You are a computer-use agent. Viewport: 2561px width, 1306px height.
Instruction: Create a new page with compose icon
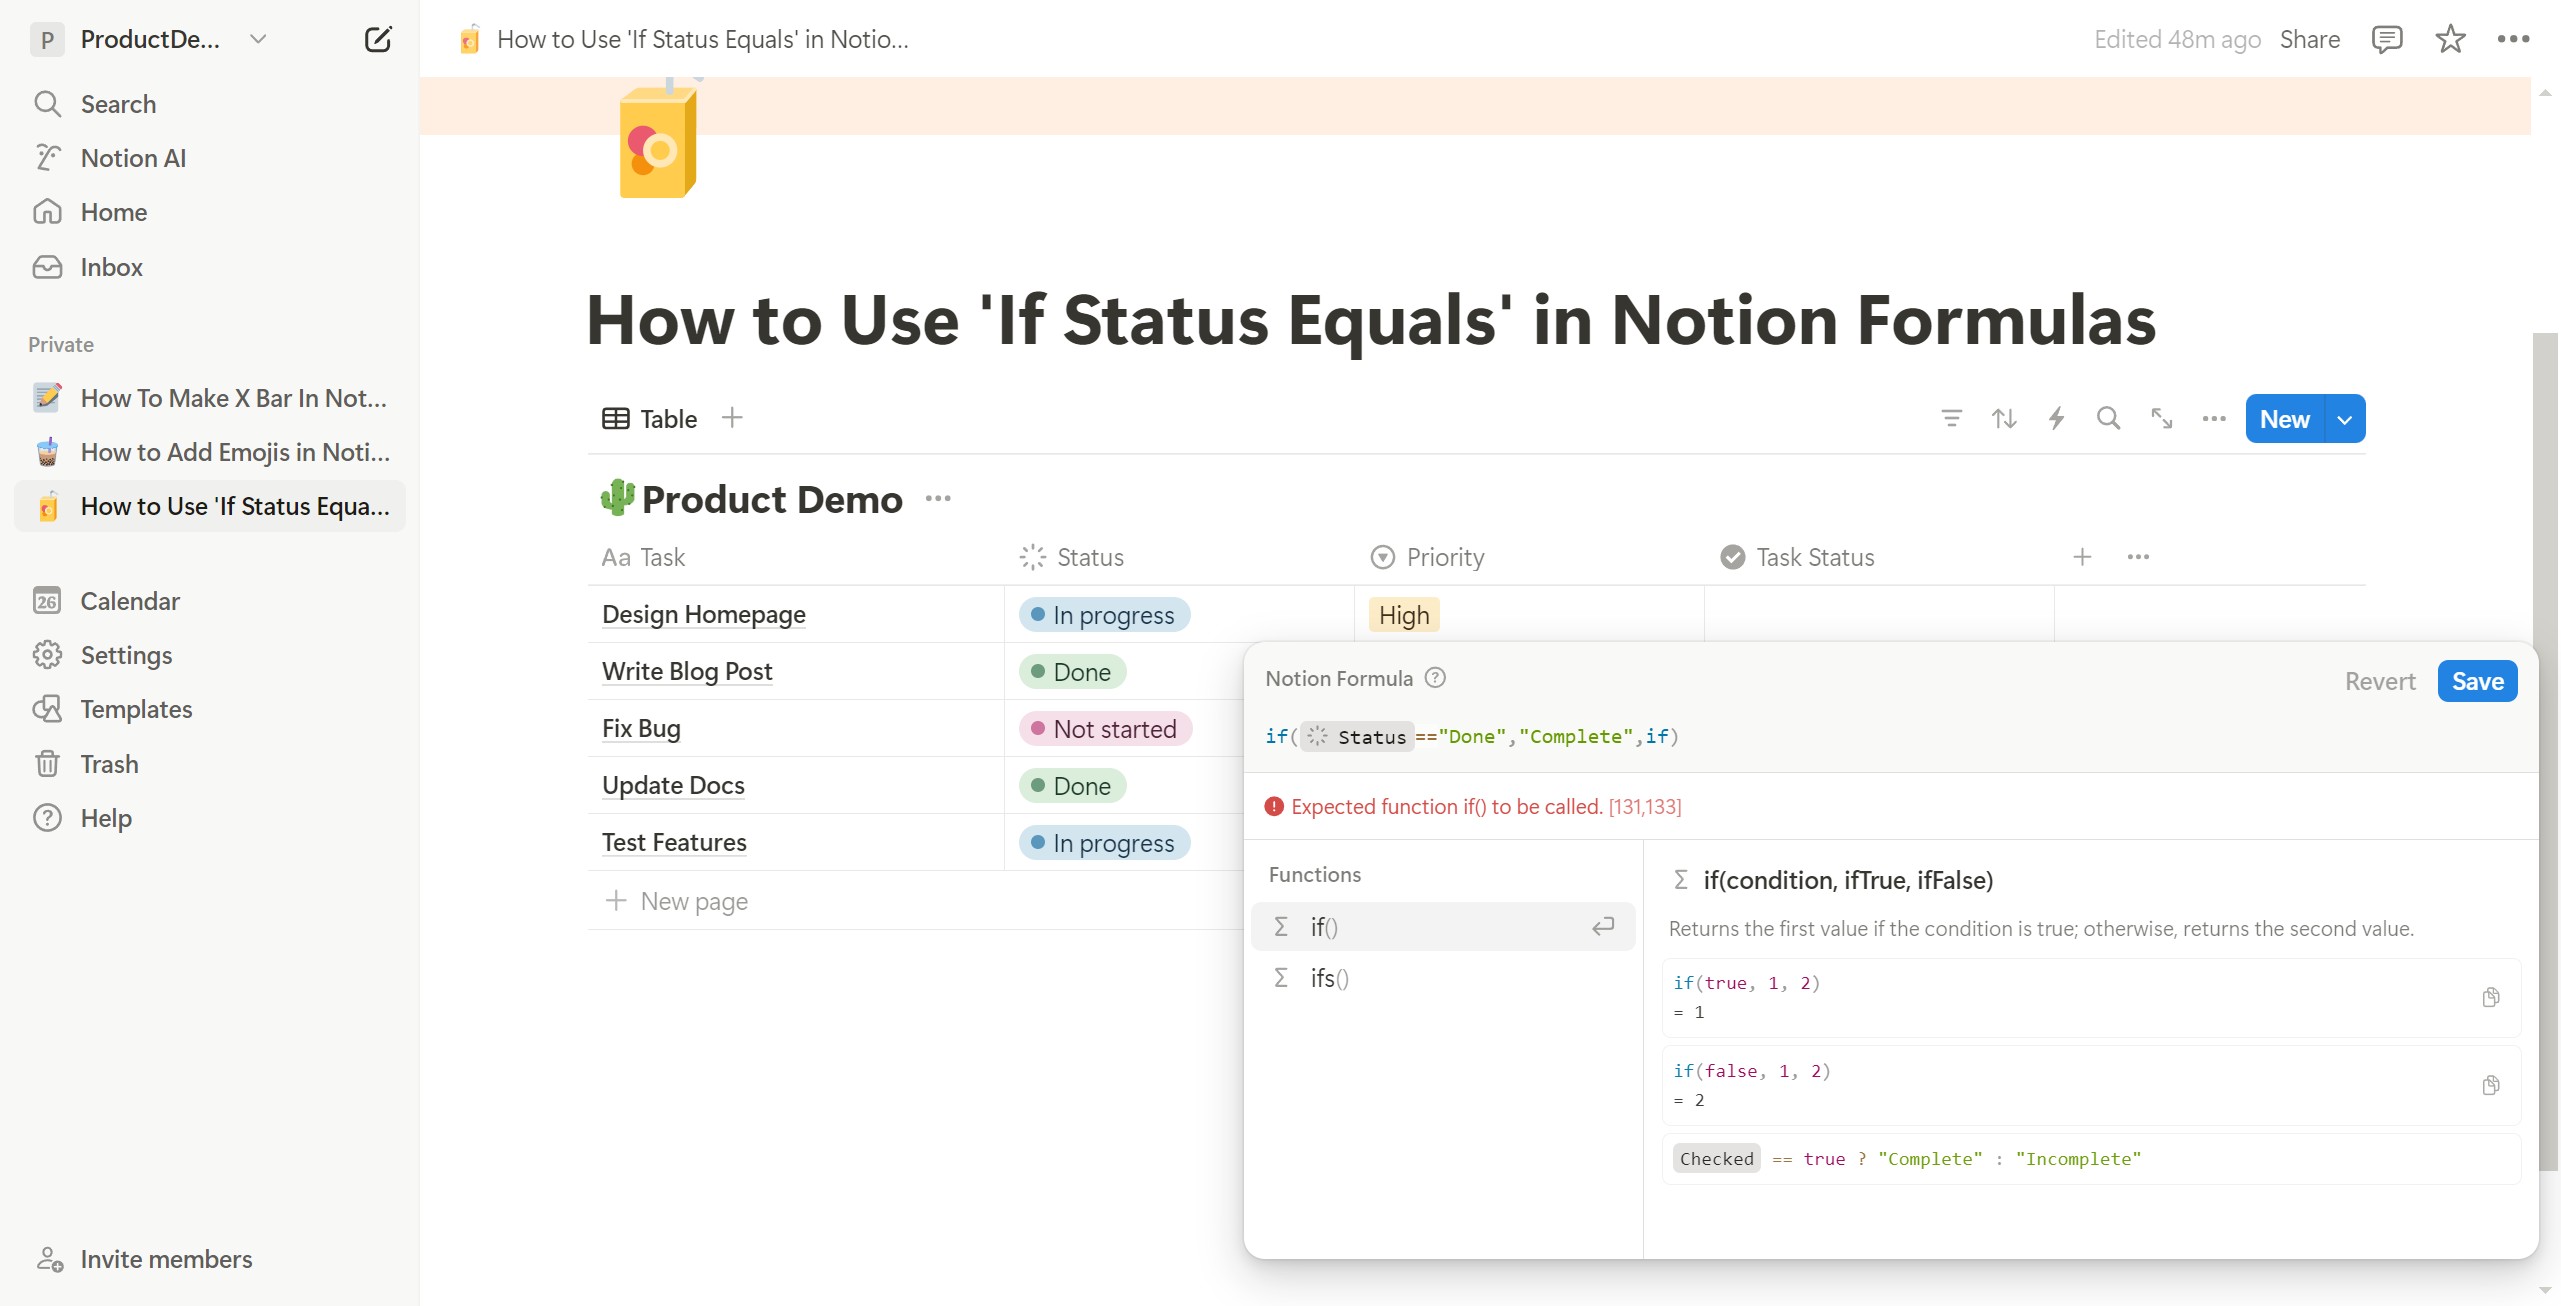(x=378, y=39)
